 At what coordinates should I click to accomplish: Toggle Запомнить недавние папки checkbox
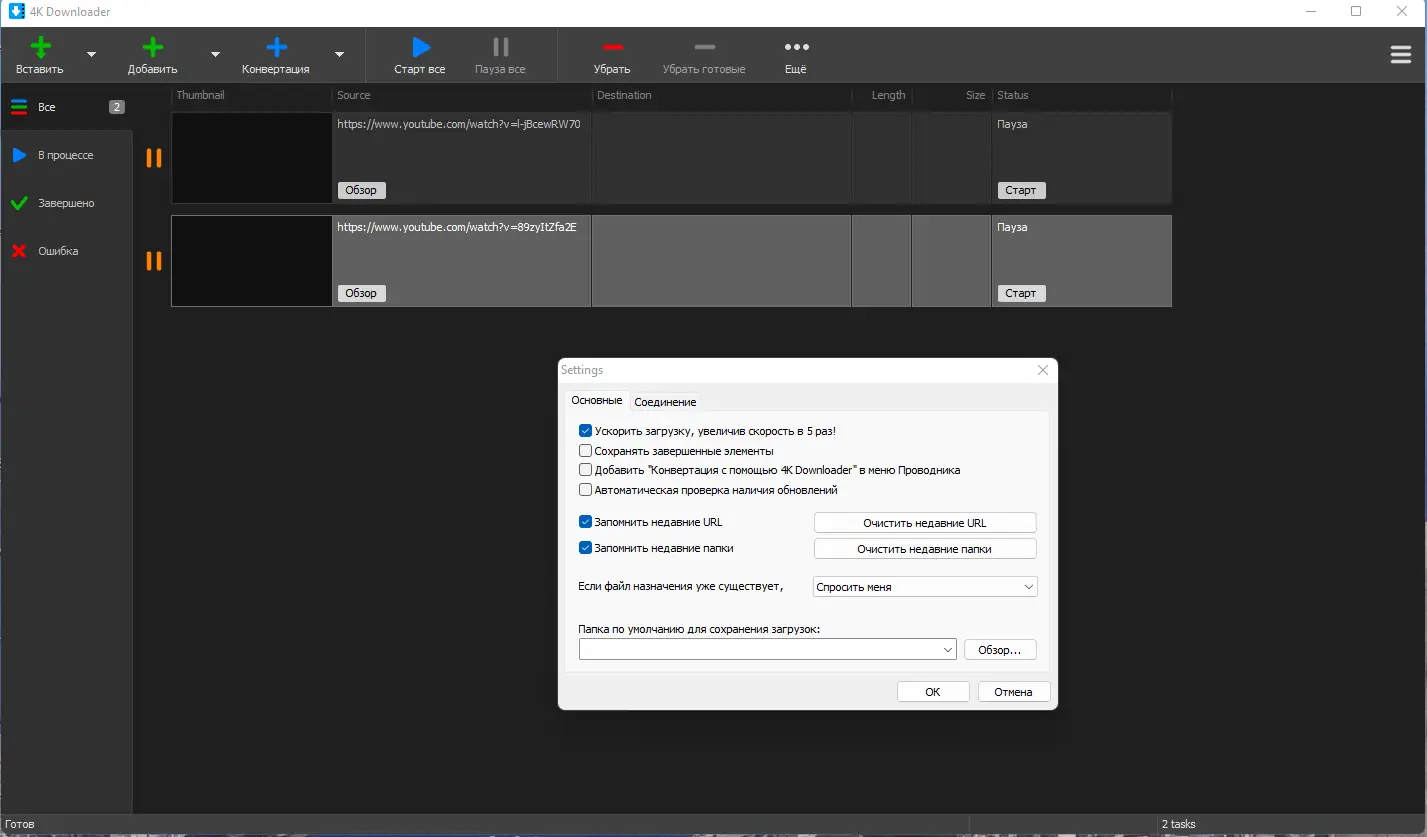tap(586, 548)
